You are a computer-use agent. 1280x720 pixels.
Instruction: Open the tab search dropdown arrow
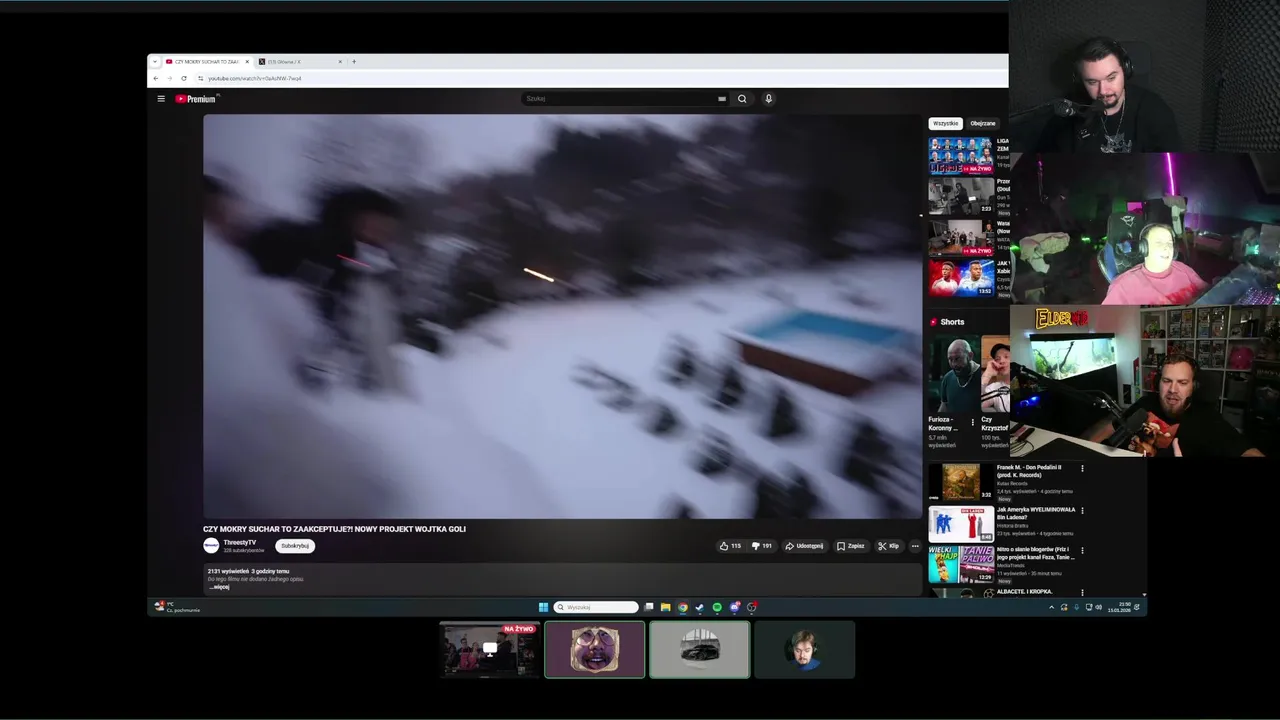(x=155, y=62)
